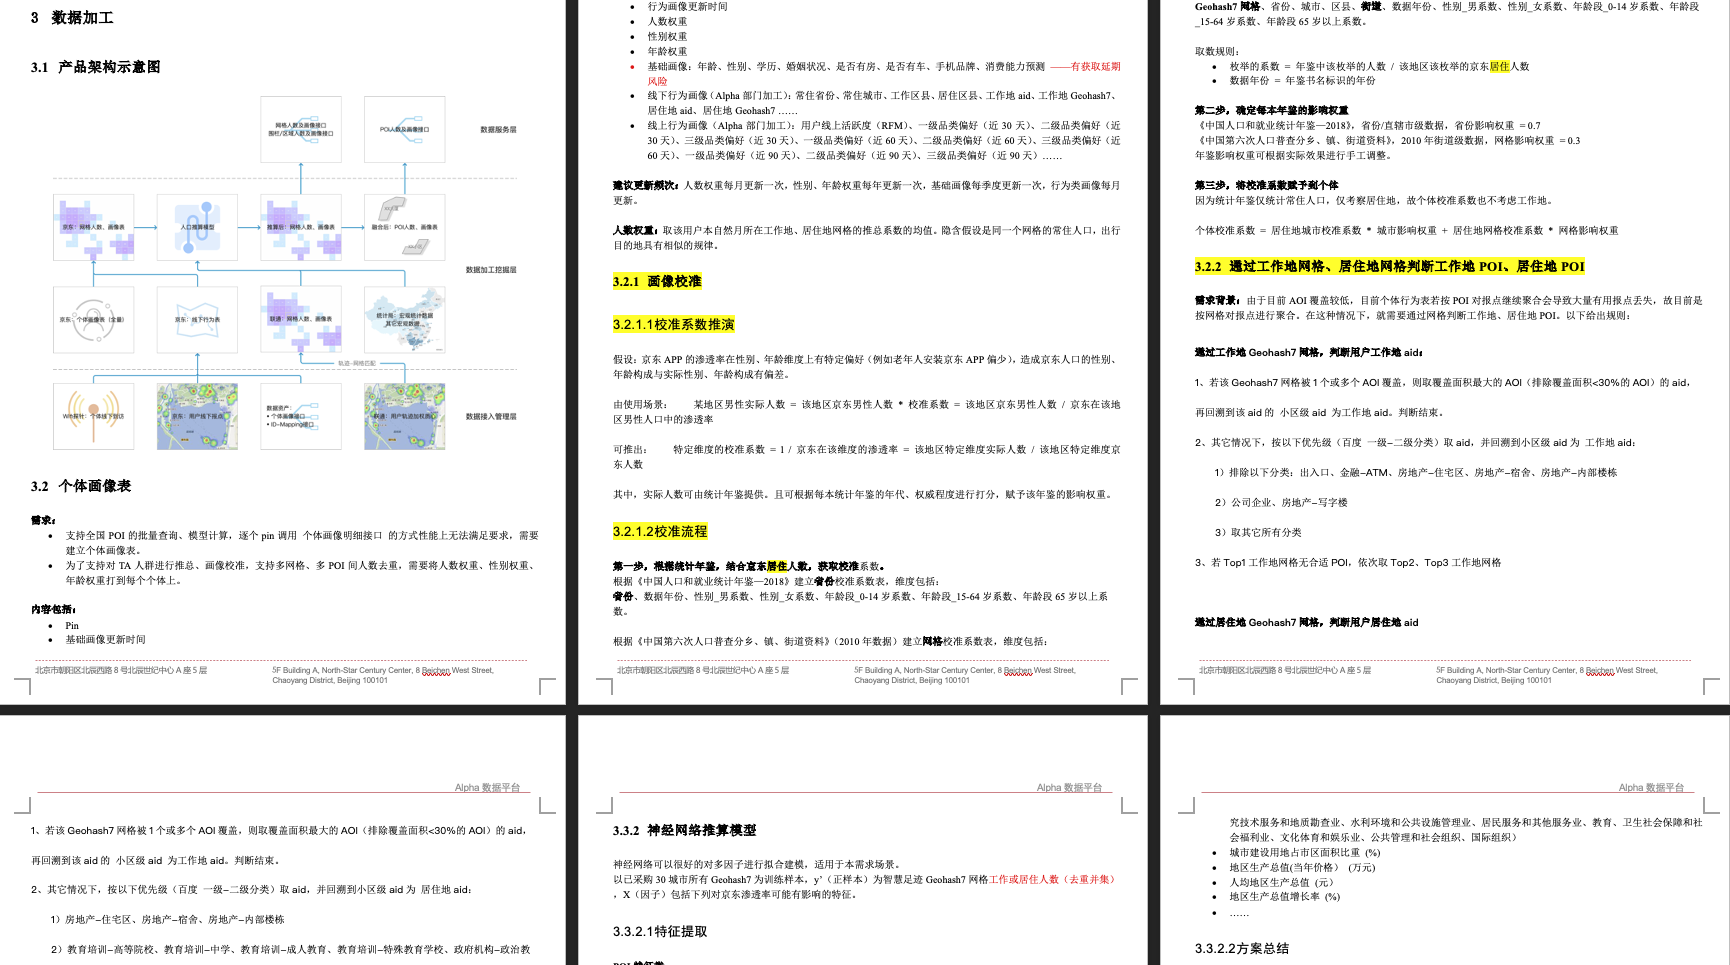
Task: Click the highlighted heading starting "3.2.2 通过工作地网格"
Action: coord(1390,267)
